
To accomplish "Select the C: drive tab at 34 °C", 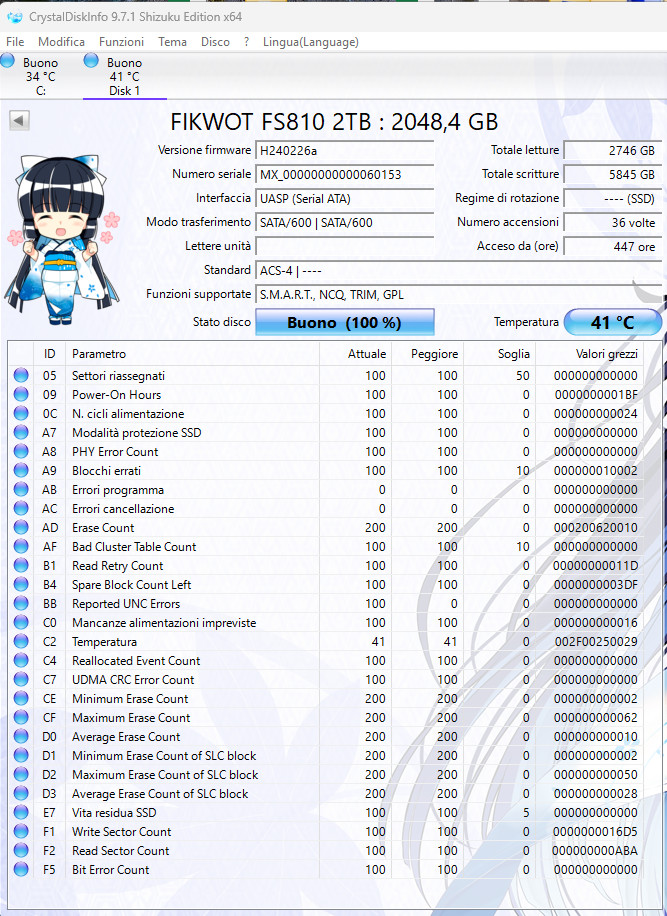I will coord(41,76).
